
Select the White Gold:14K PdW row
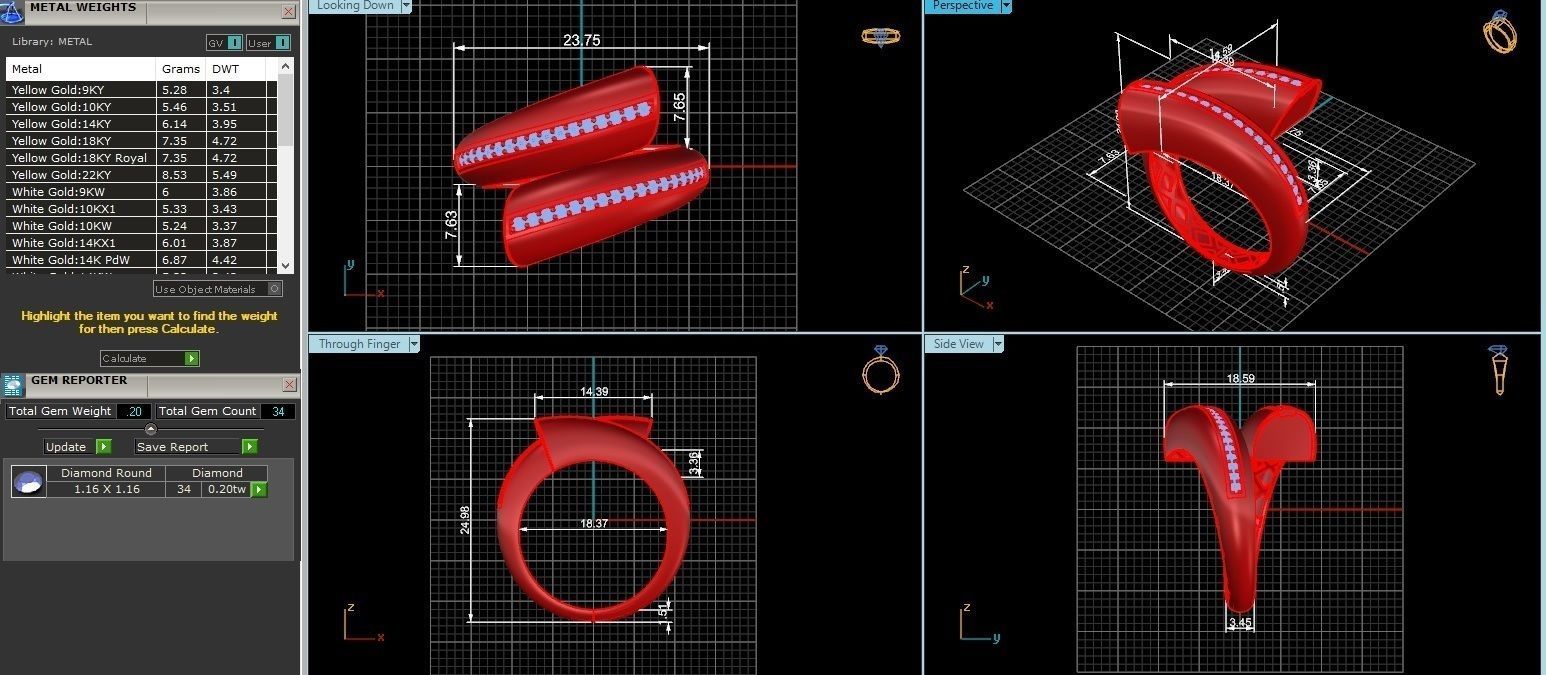click(142, 260)
